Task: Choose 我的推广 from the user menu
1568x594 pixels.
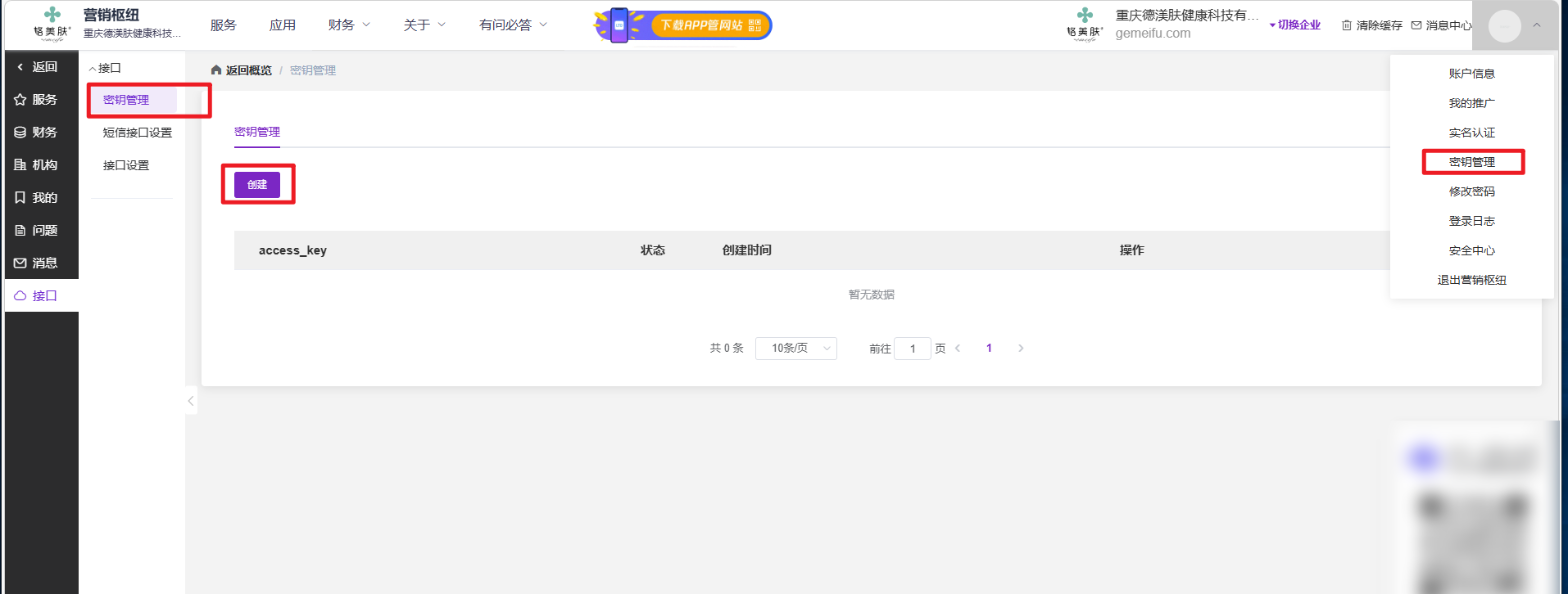Action: [x=1471, y=103]
